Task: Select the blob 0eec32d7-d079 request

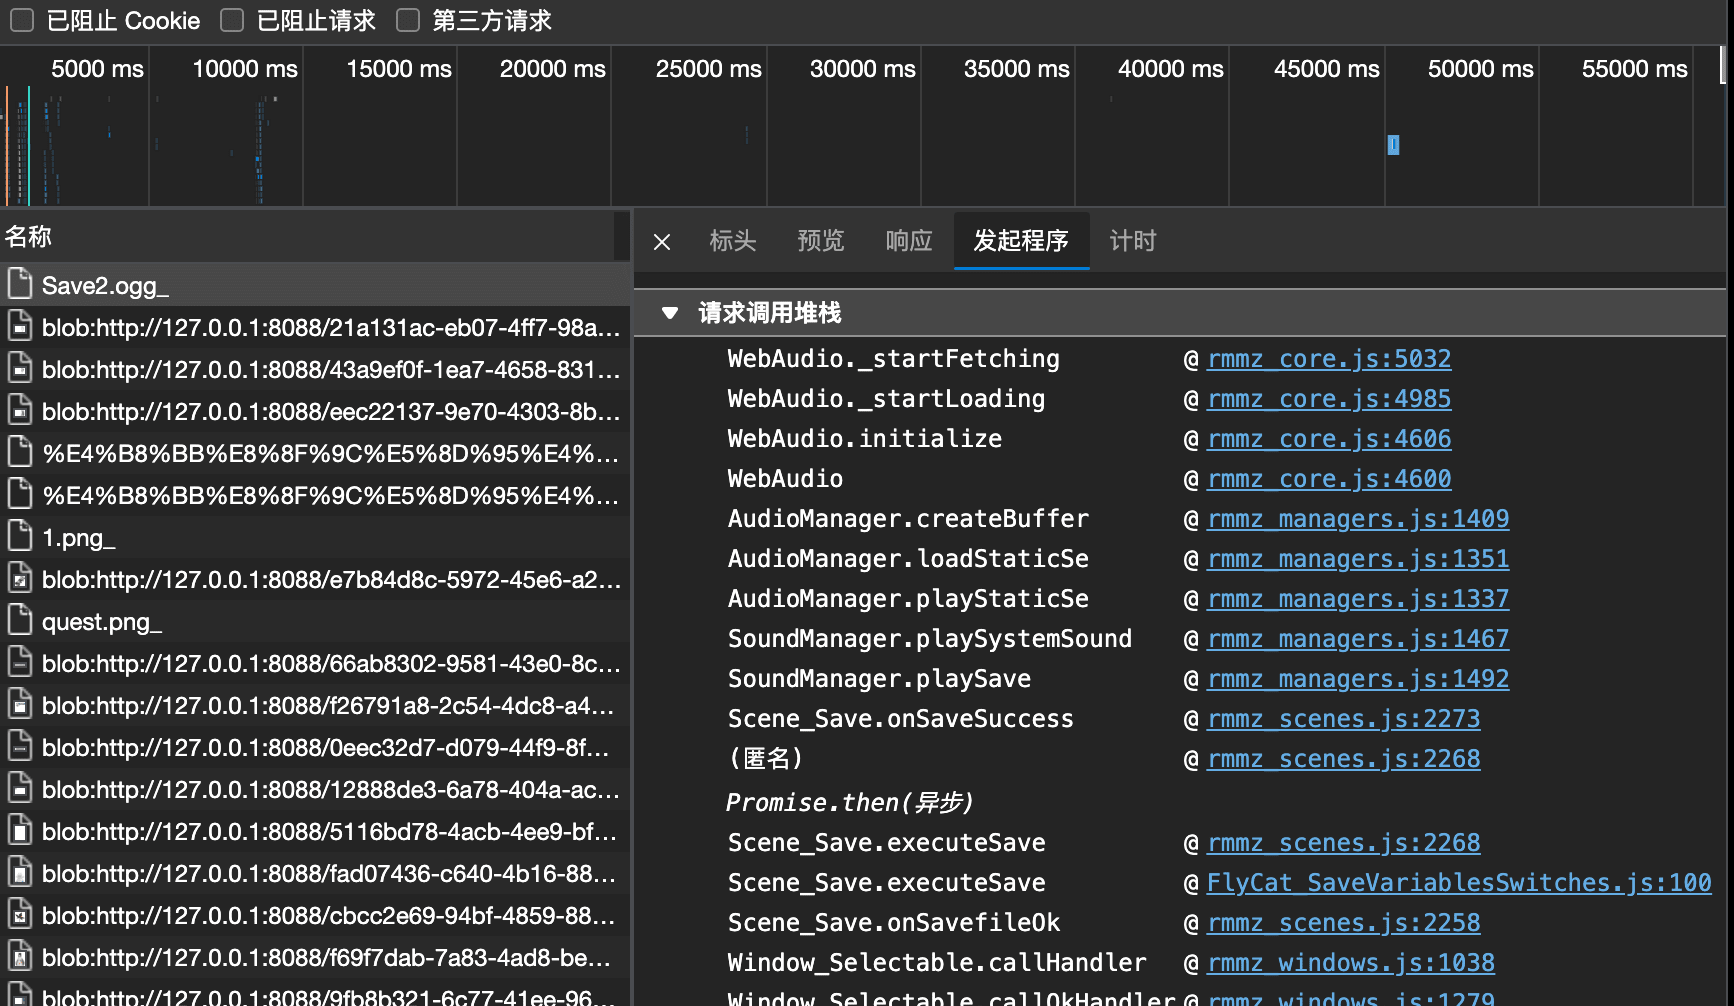Action: (x=315, y=747)
